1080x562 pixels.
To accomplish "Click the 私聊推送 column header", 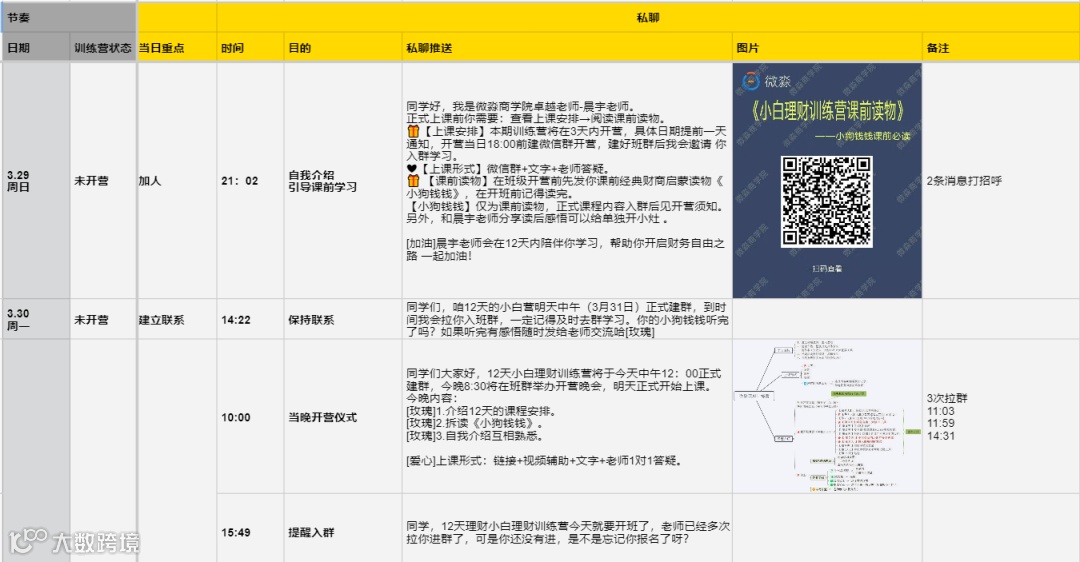I will 567,48.
